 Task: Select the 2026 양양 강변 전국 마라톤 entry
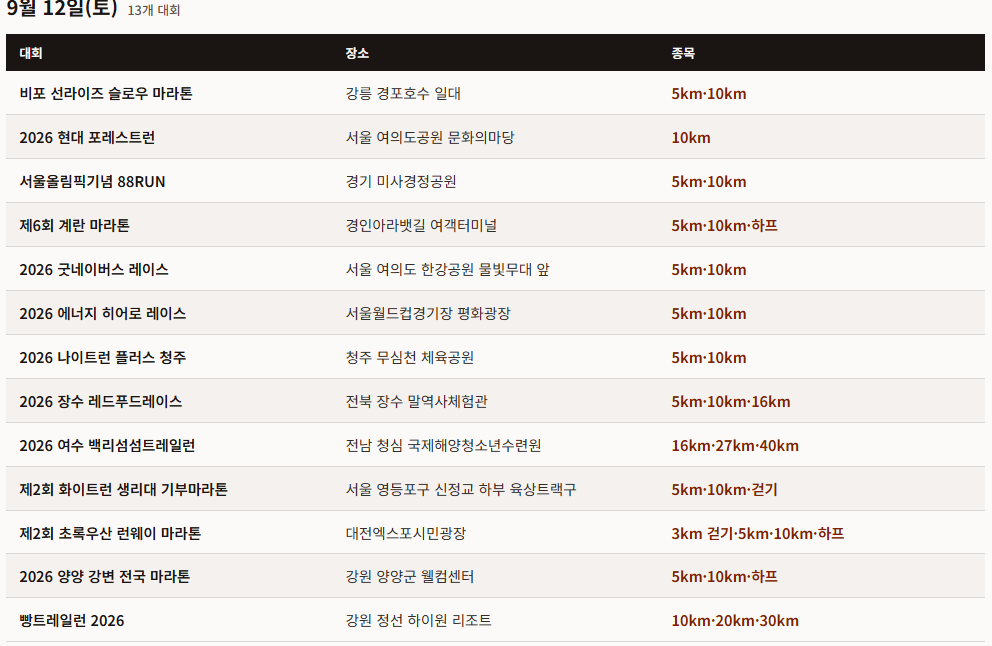click(x=104, y=576)
